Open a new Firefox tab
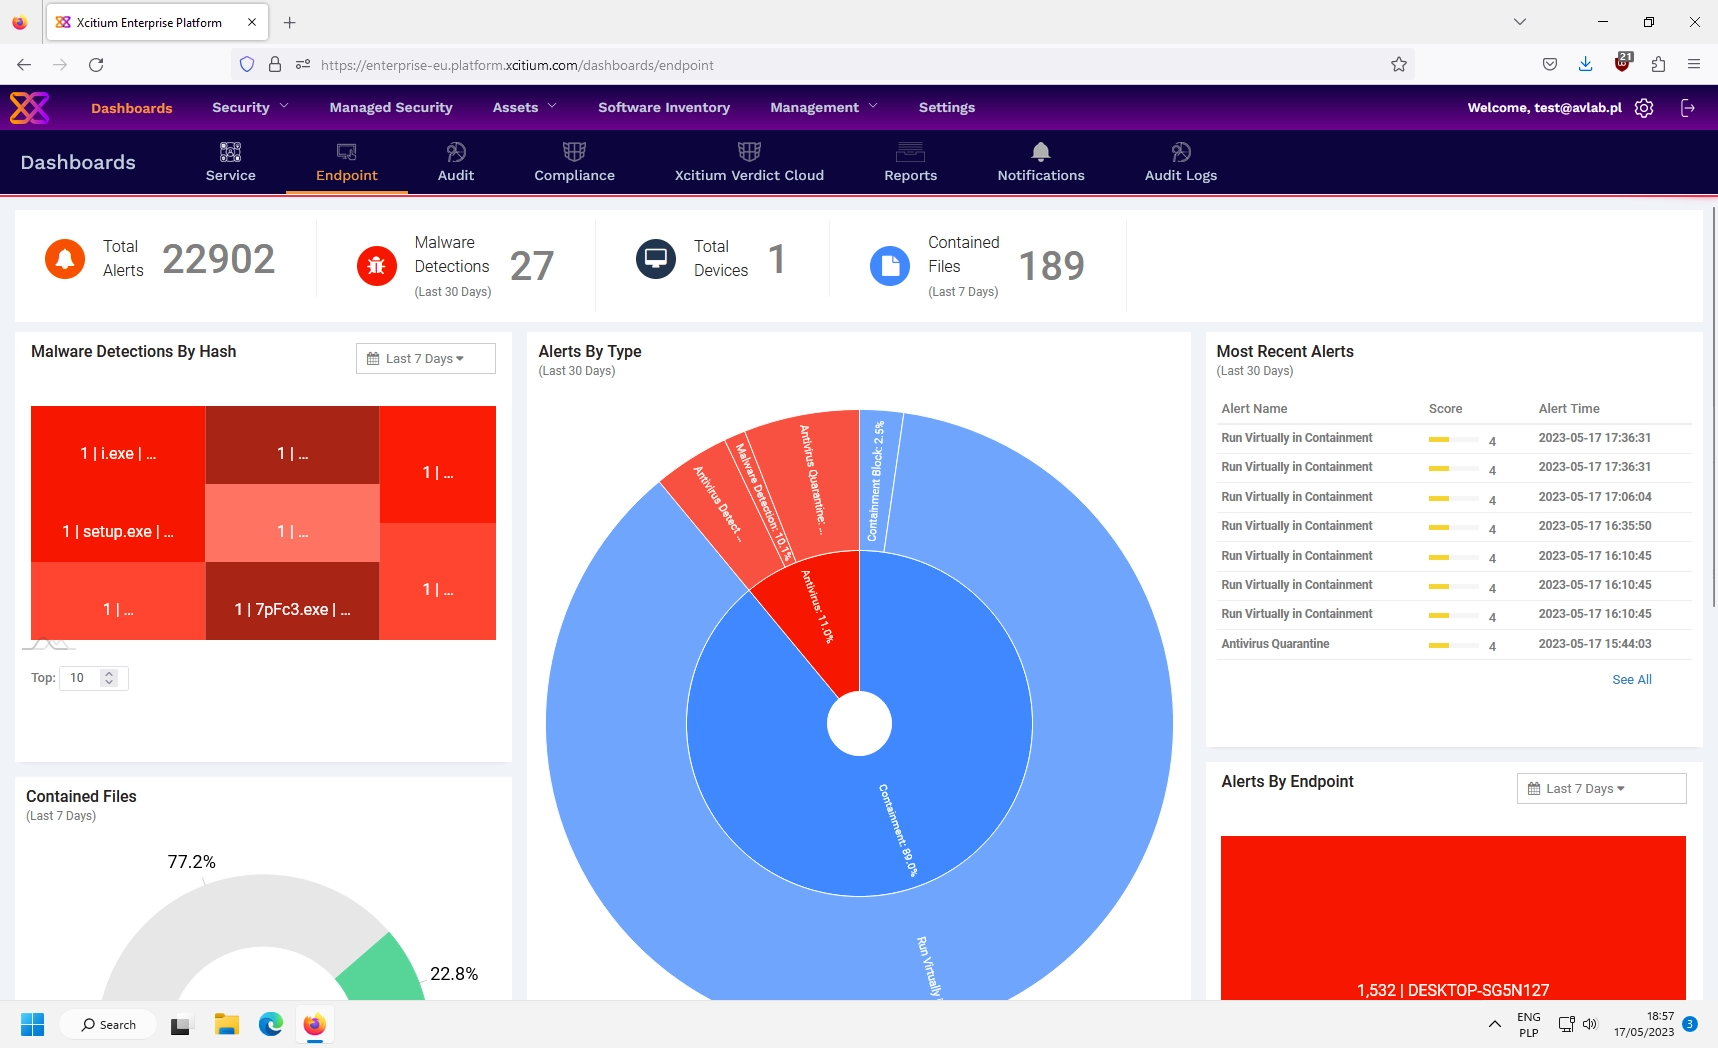This screenshot has height=1048, width=1718. (290, 22)
